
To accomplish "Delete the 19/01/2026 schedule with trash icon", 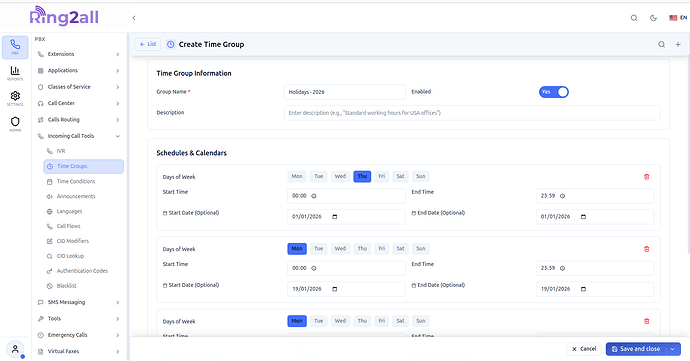I will pyautogui.click(x=646, y=249).
